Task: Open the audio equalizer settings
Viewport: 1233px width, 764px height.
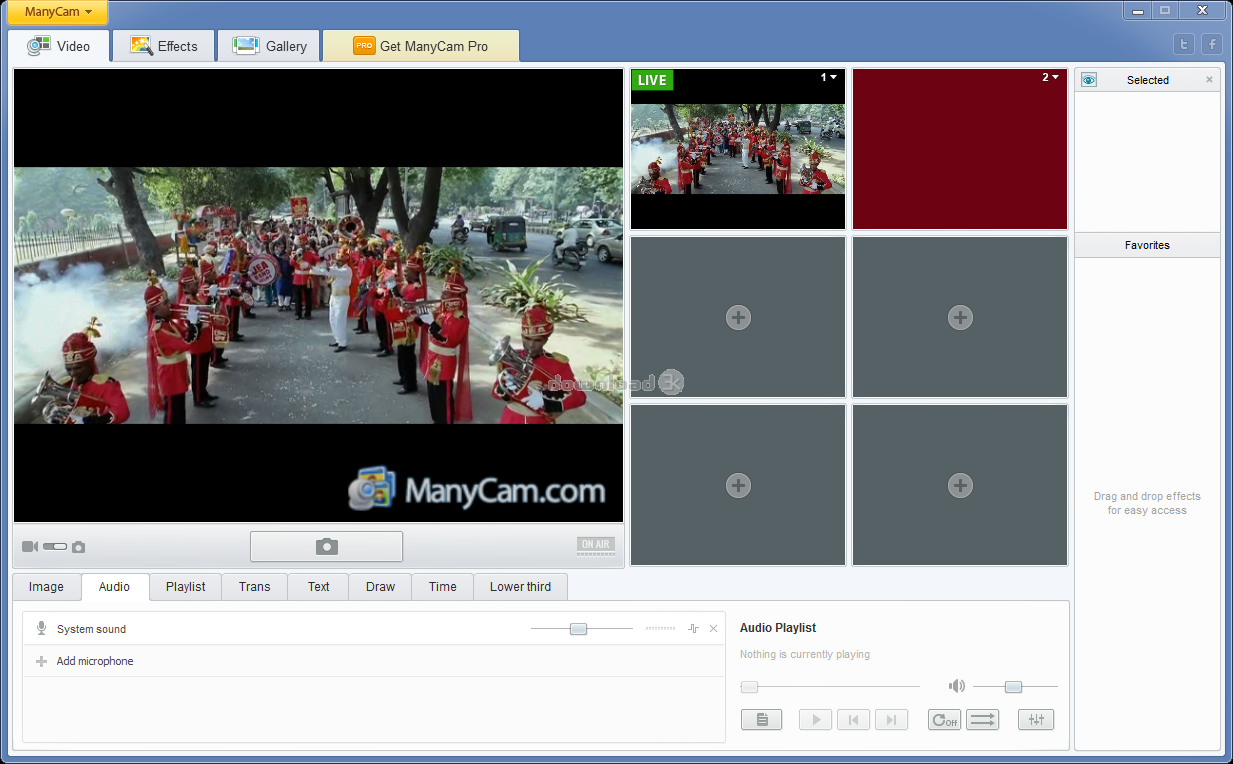Action: [1035, 720]
